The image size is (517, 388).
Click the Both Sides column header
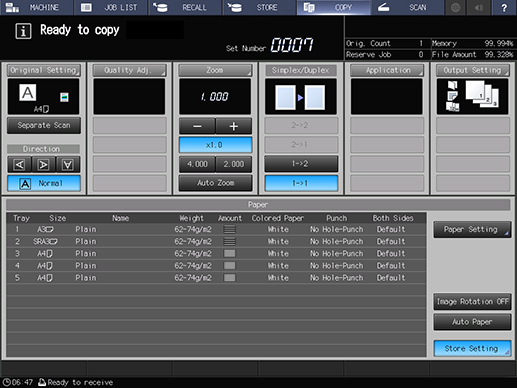click(393, 218)
